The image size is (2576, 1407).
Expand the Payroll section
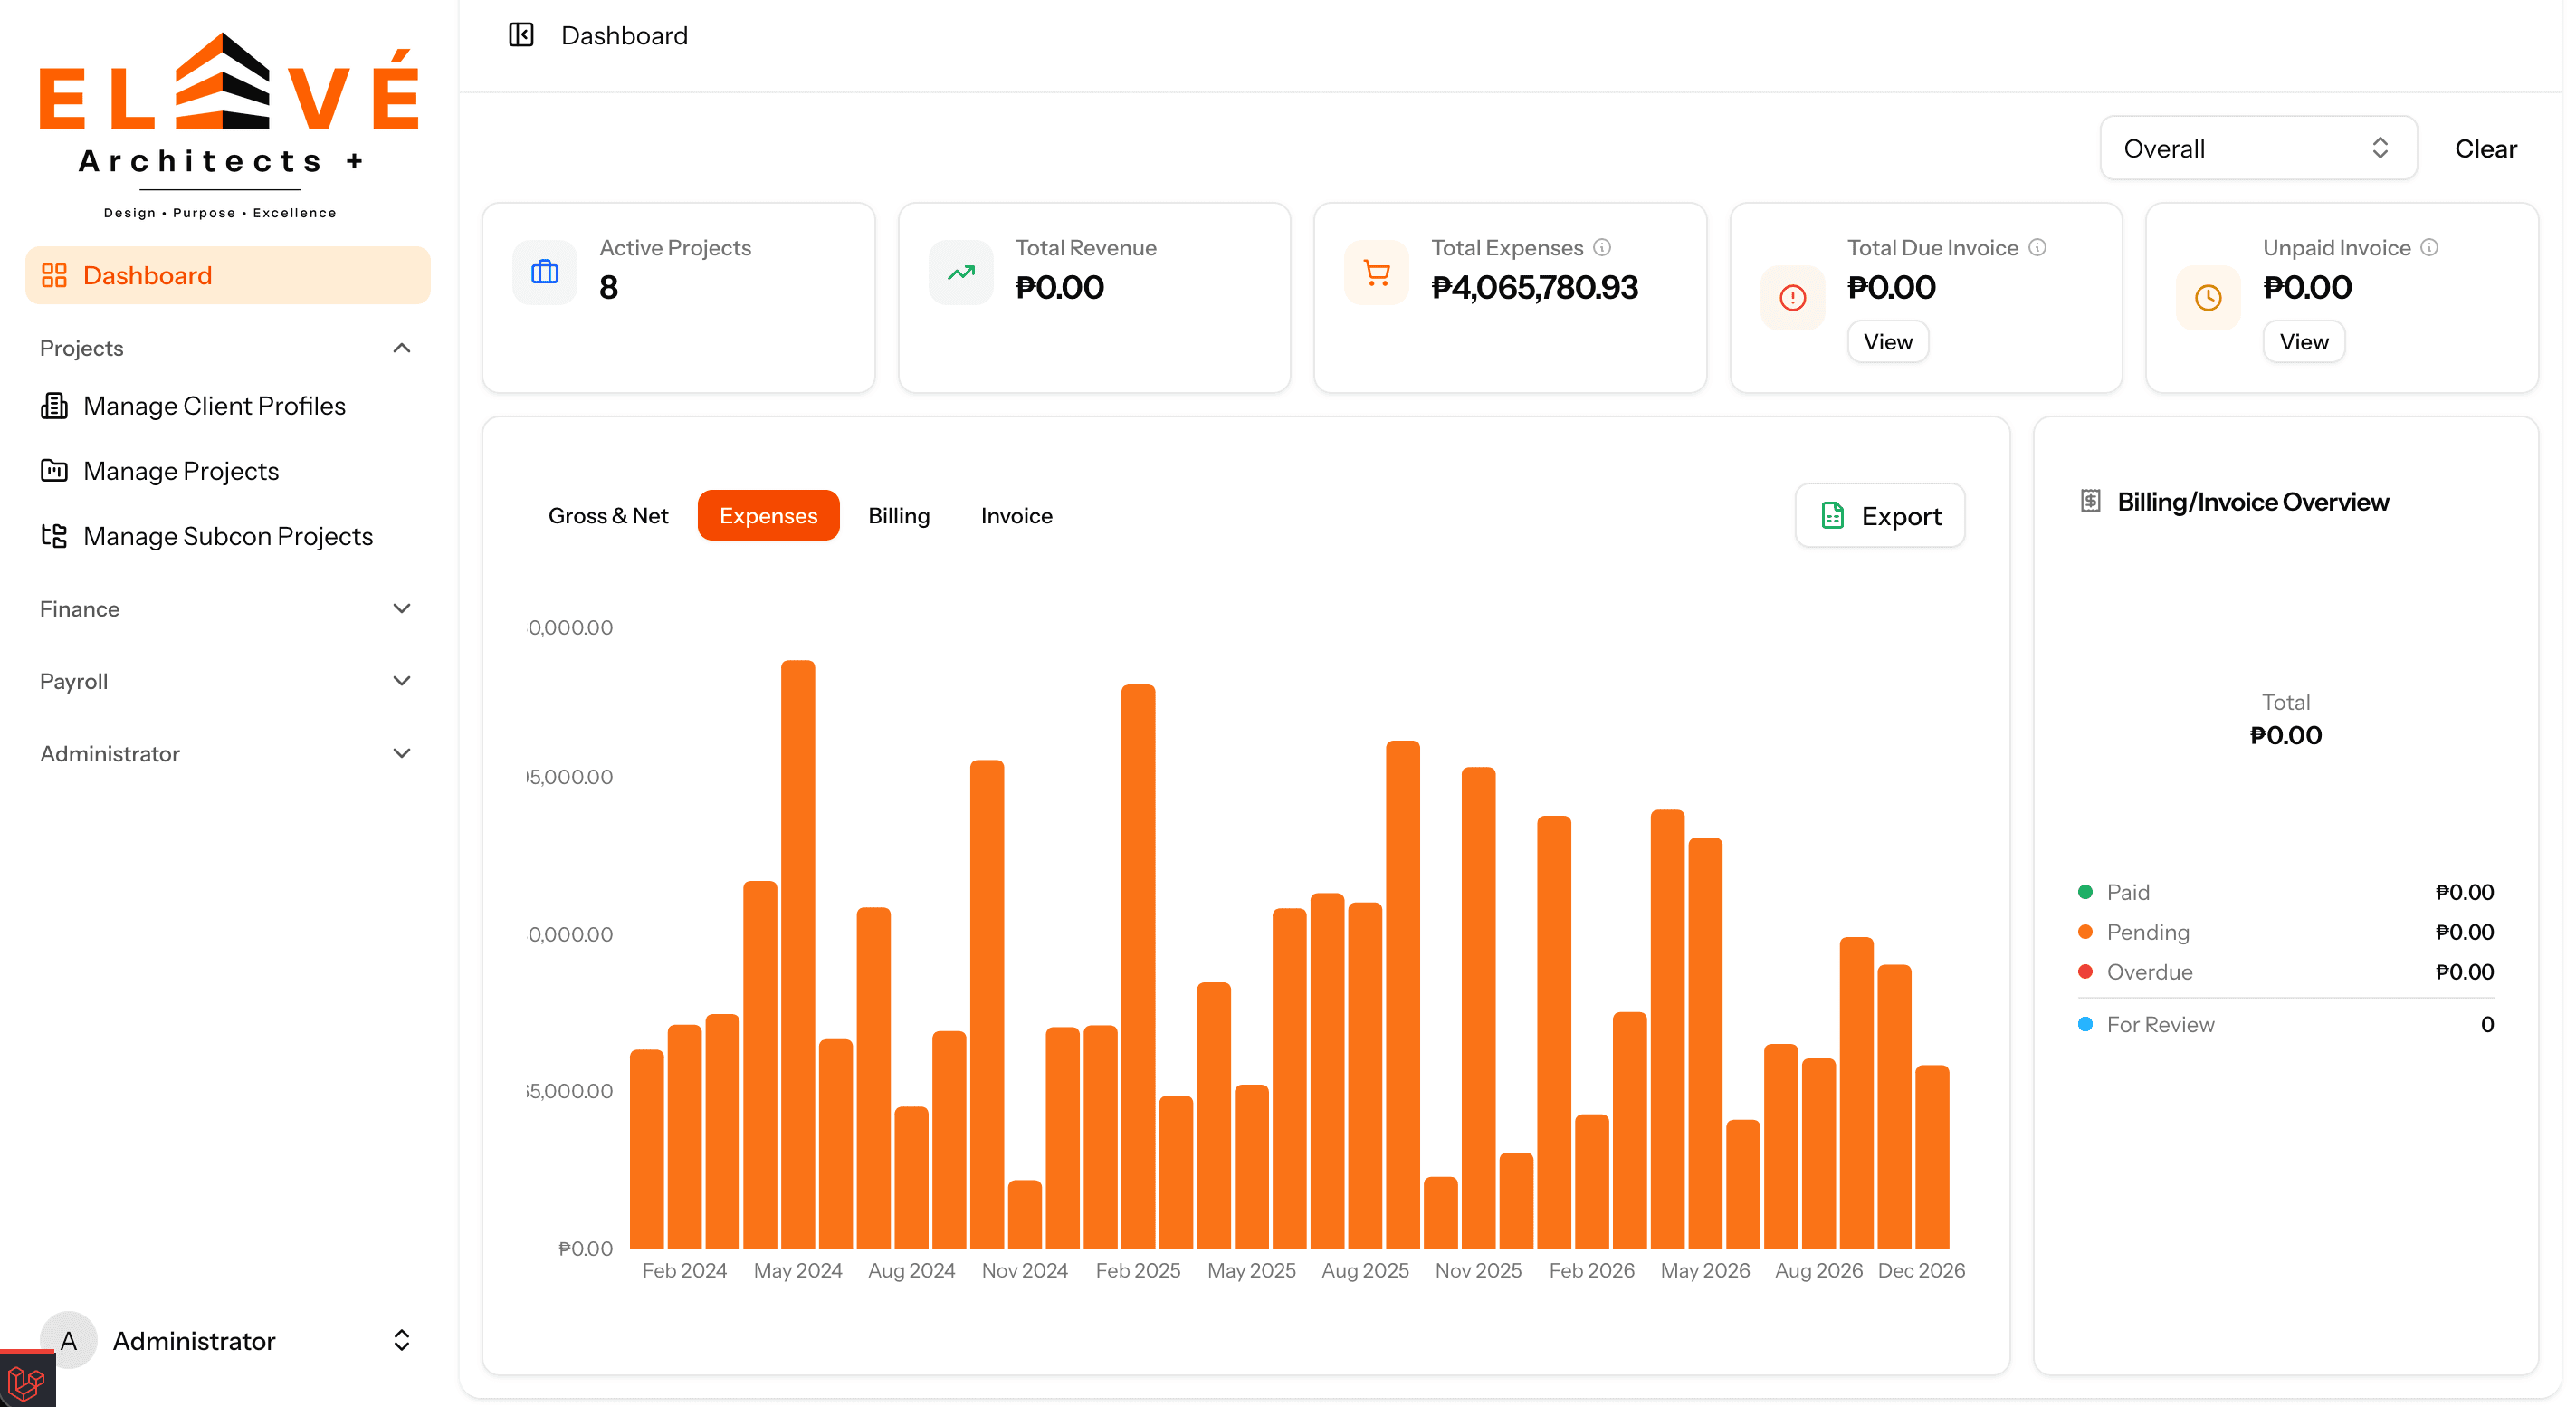(228, 681)
